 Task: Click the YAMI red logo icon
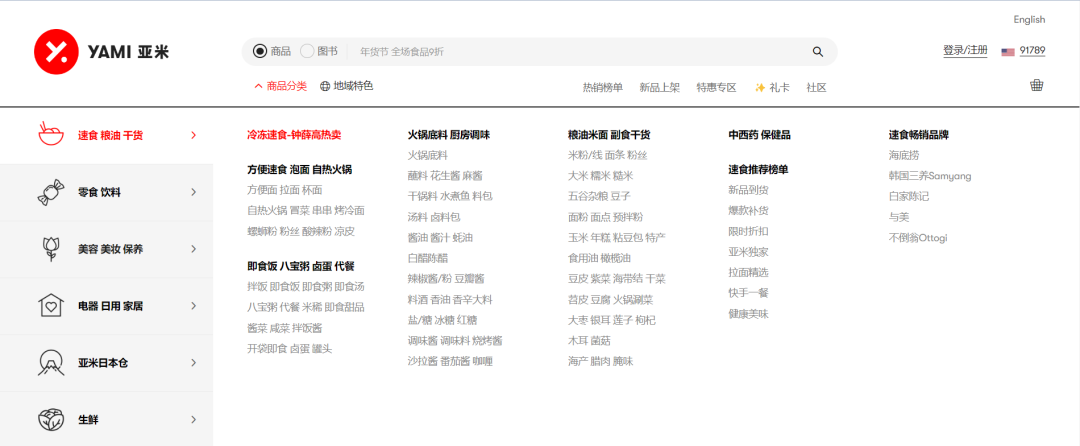click(56, 51)
